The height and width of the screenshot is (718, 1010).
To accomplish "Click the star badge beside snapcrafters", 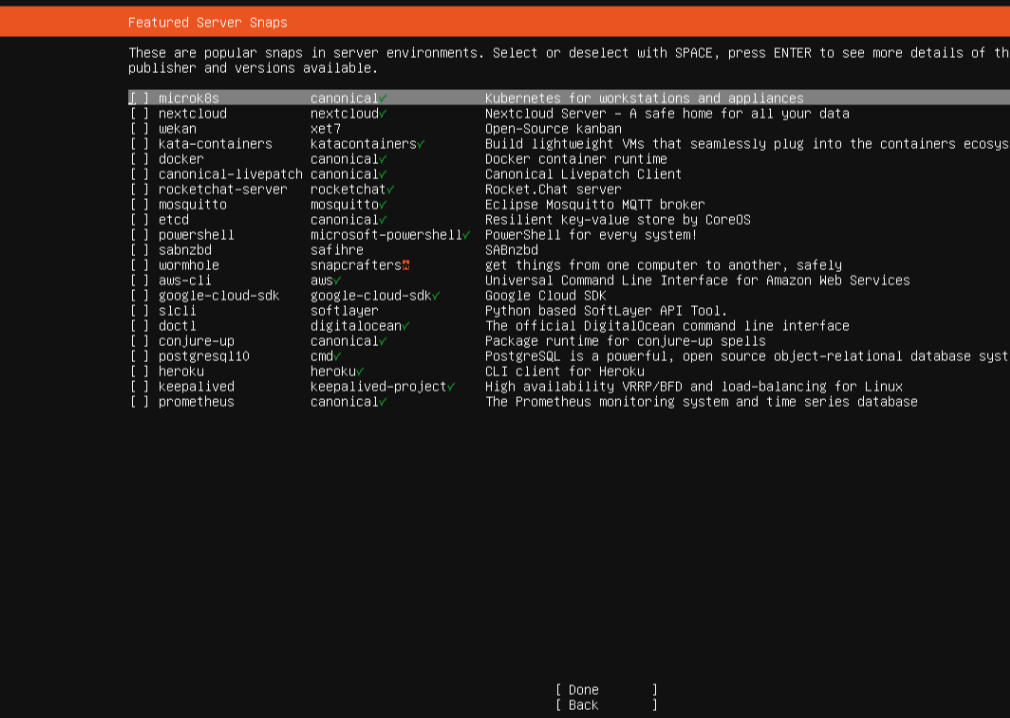I will pos(406,266).
